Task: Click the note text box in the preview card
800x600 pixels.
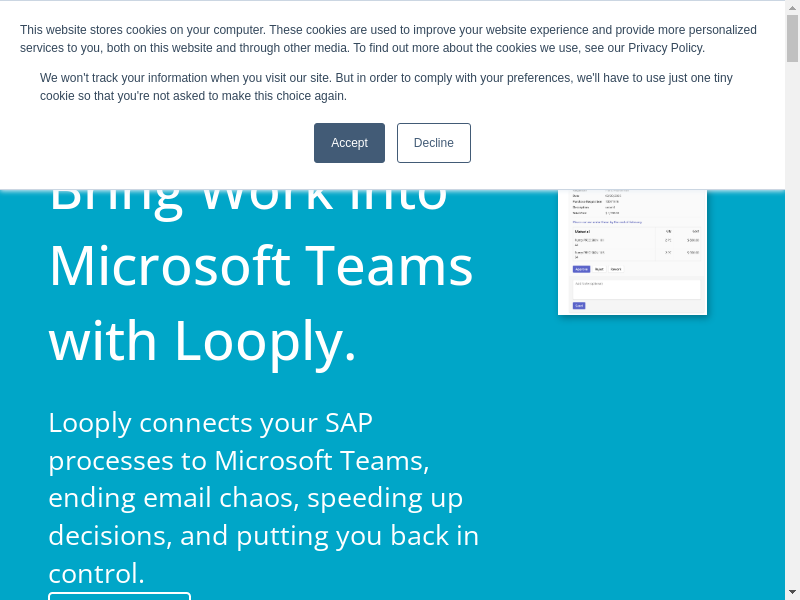Action: coord(636,288)
